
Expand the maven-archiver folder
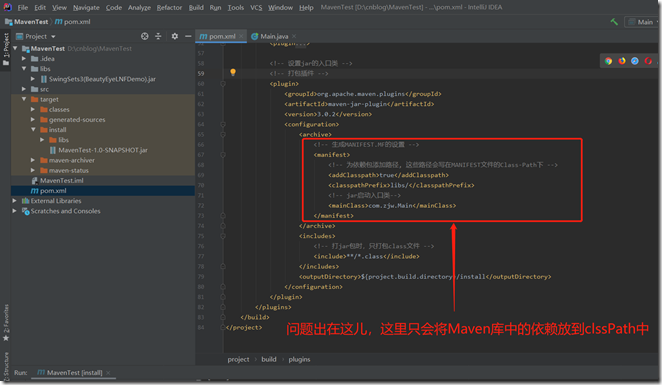tap(33, 160)
